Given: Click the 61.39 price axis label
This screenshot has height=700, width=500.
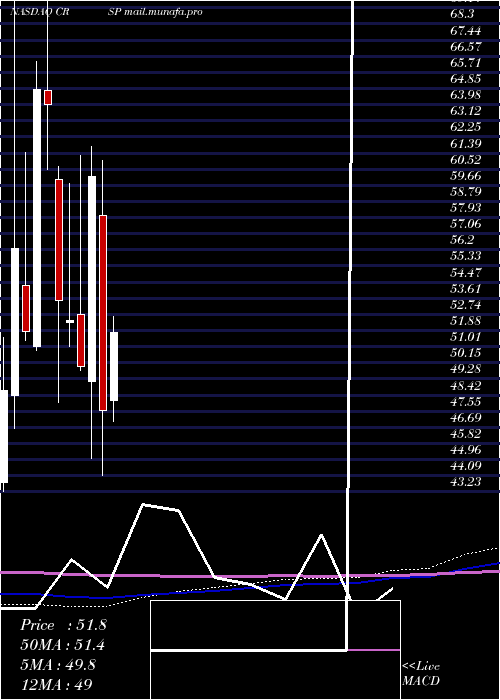Looking at the screenshot, I should point(466,144).
